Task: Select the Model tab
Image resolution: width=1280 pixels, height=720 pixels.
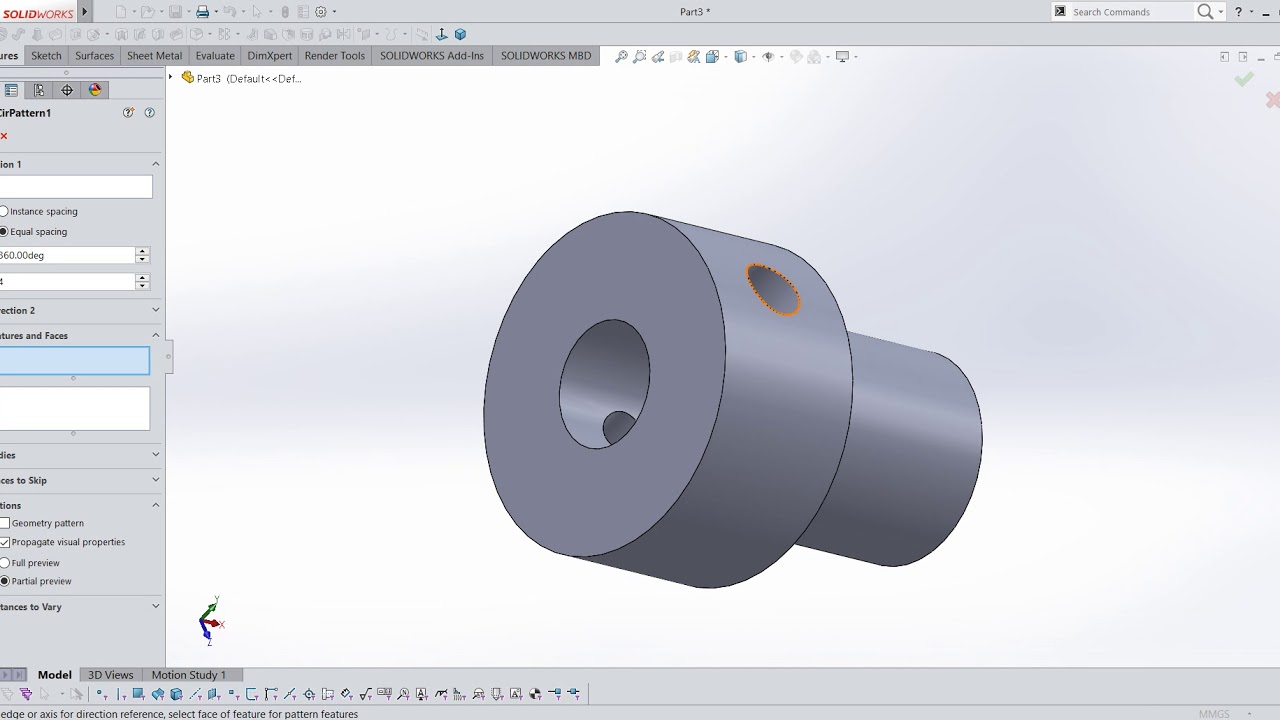Action: pos(54,675)
